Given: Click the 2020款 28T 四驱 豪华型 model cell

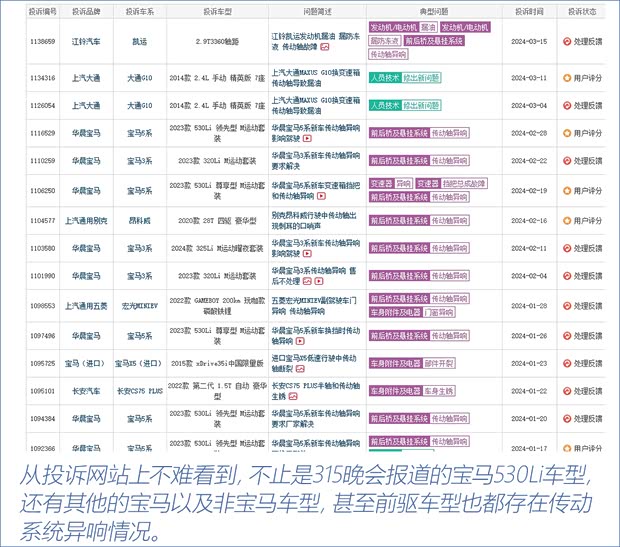Looking at the screenshot, I should [x=217, y=221].
